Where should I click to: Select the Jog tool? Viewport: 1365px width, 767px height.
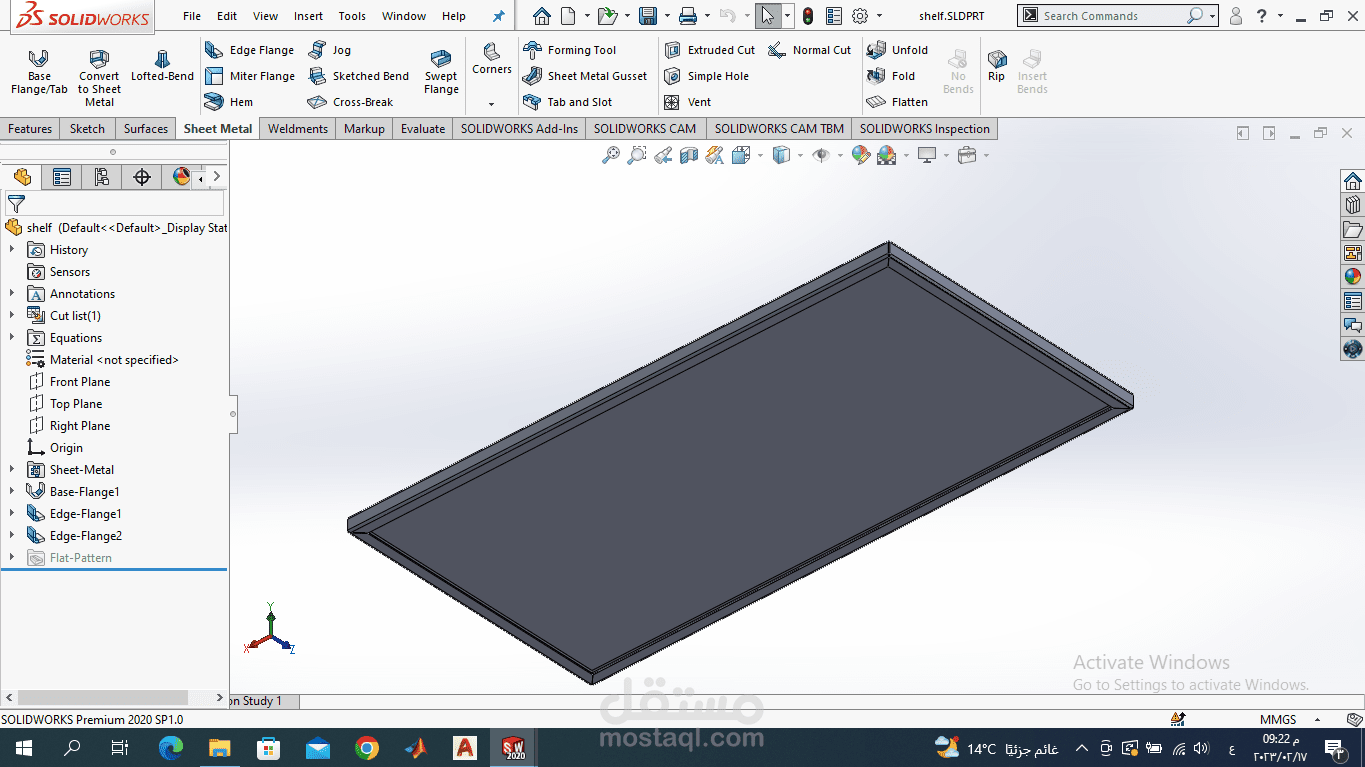330,50
